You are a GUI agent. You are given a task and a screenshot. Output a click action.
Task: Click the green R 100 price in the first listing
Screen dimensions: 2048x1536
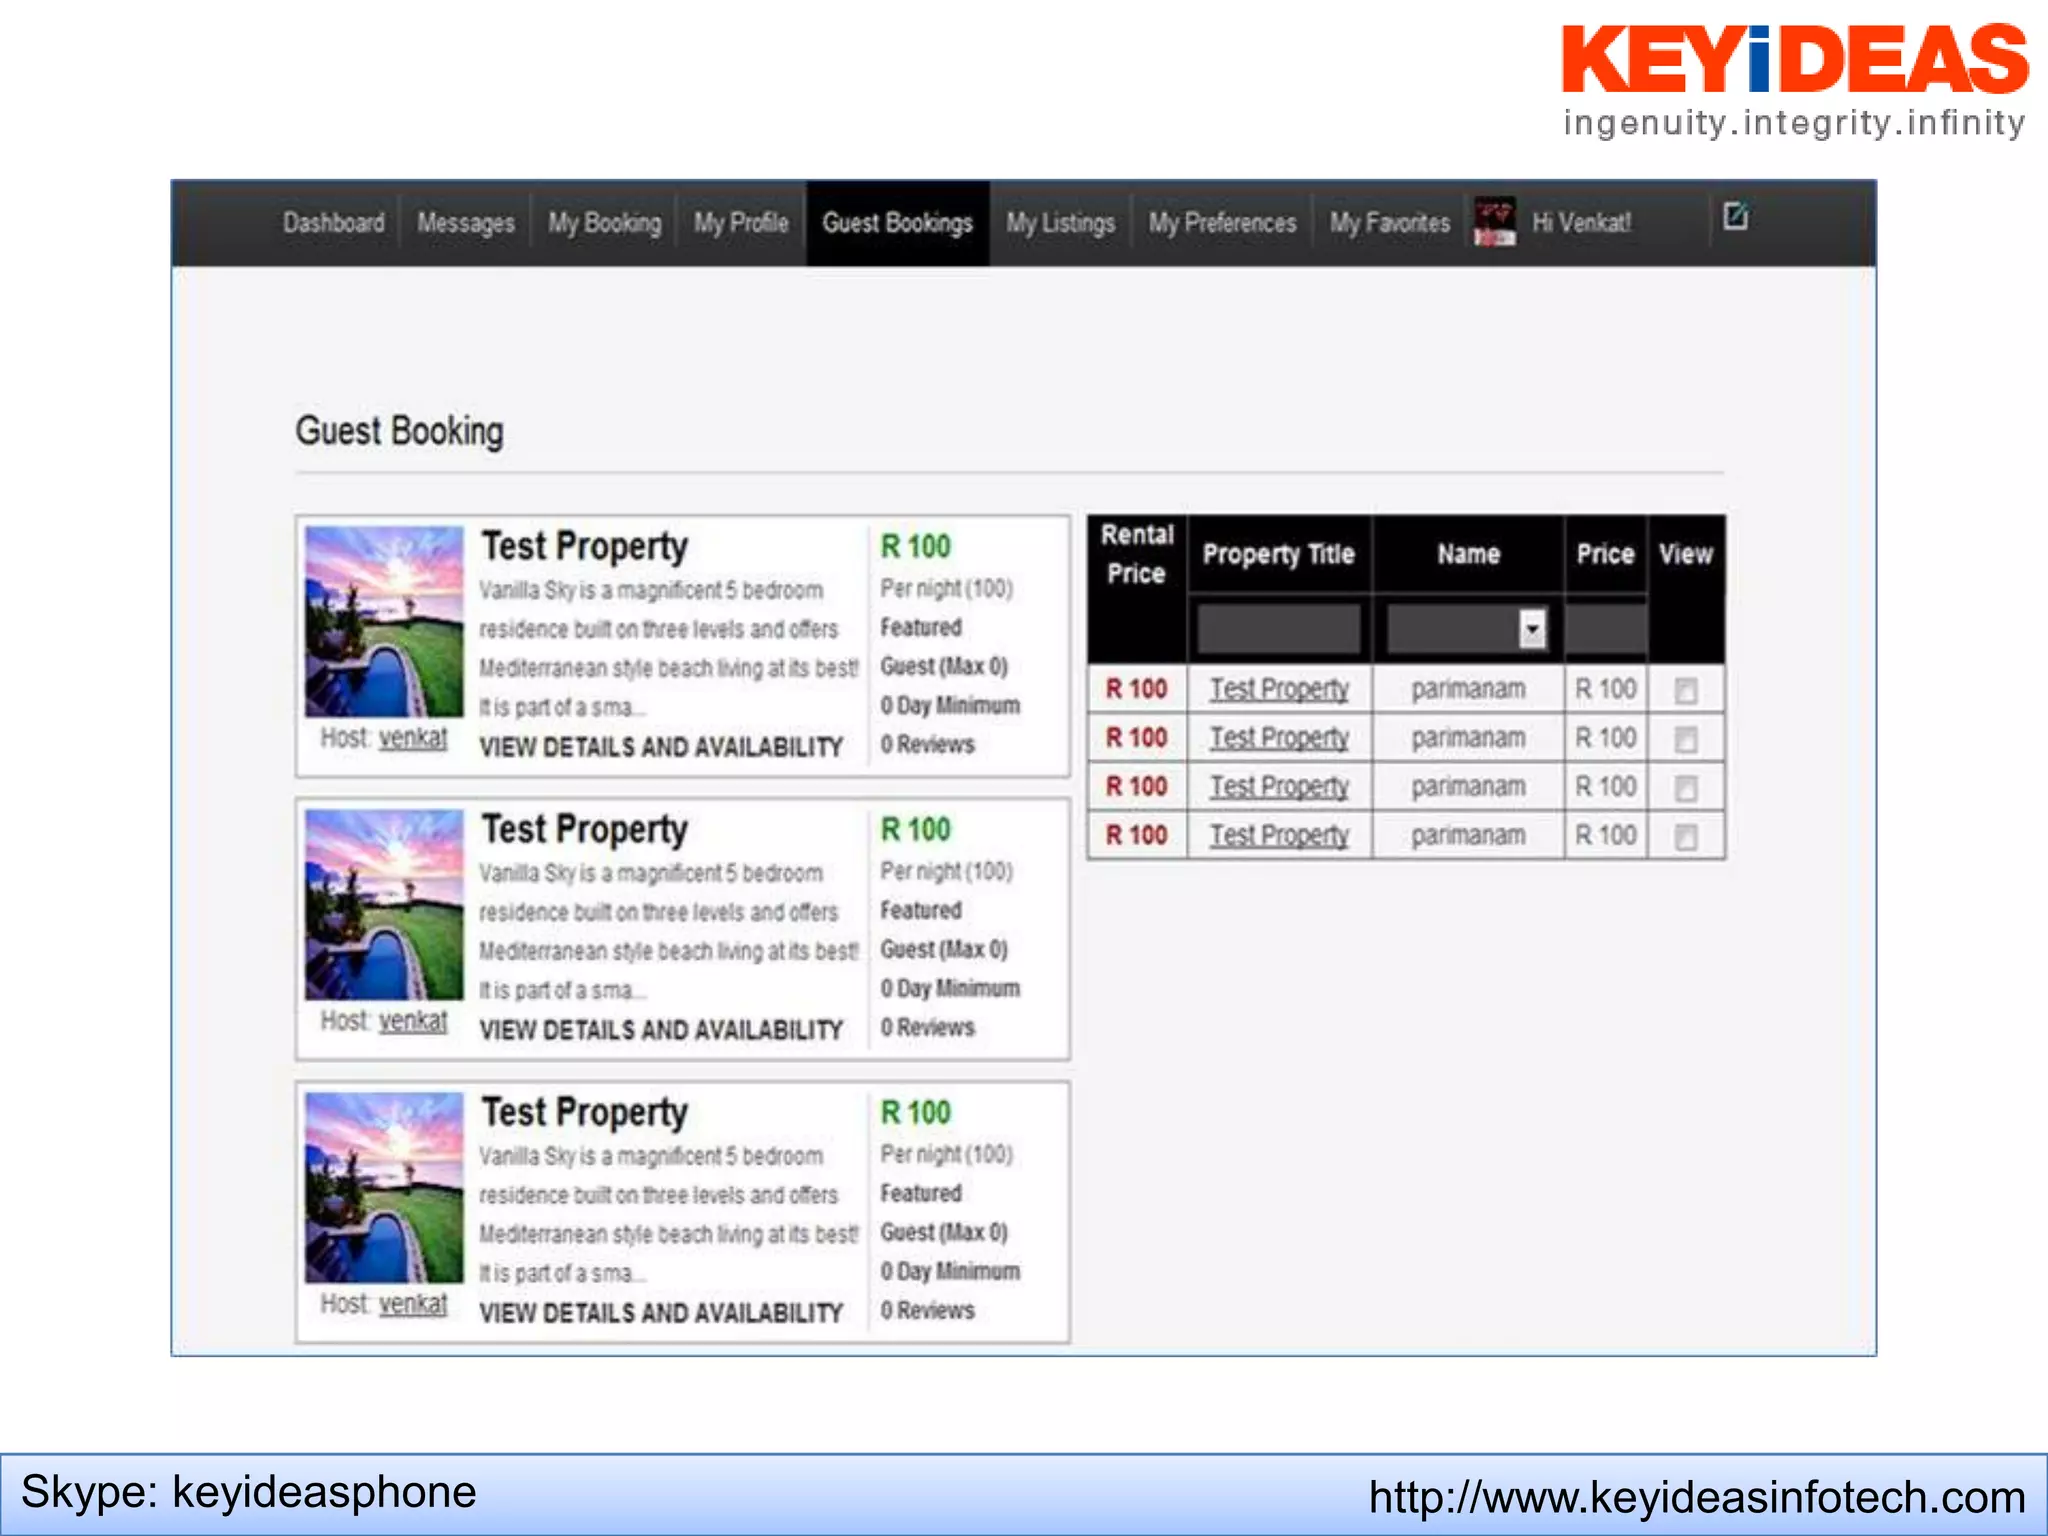pos(915,547)
